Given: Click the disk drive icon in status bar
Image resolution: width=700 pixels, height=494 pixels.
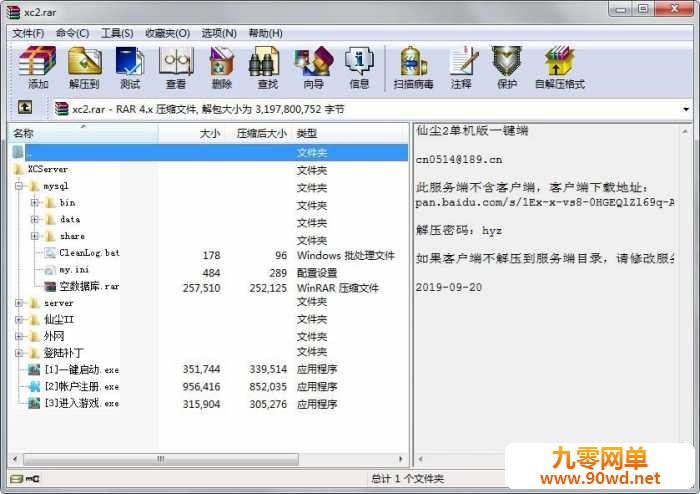Looking at the screenshot, I should coord(16,479).
